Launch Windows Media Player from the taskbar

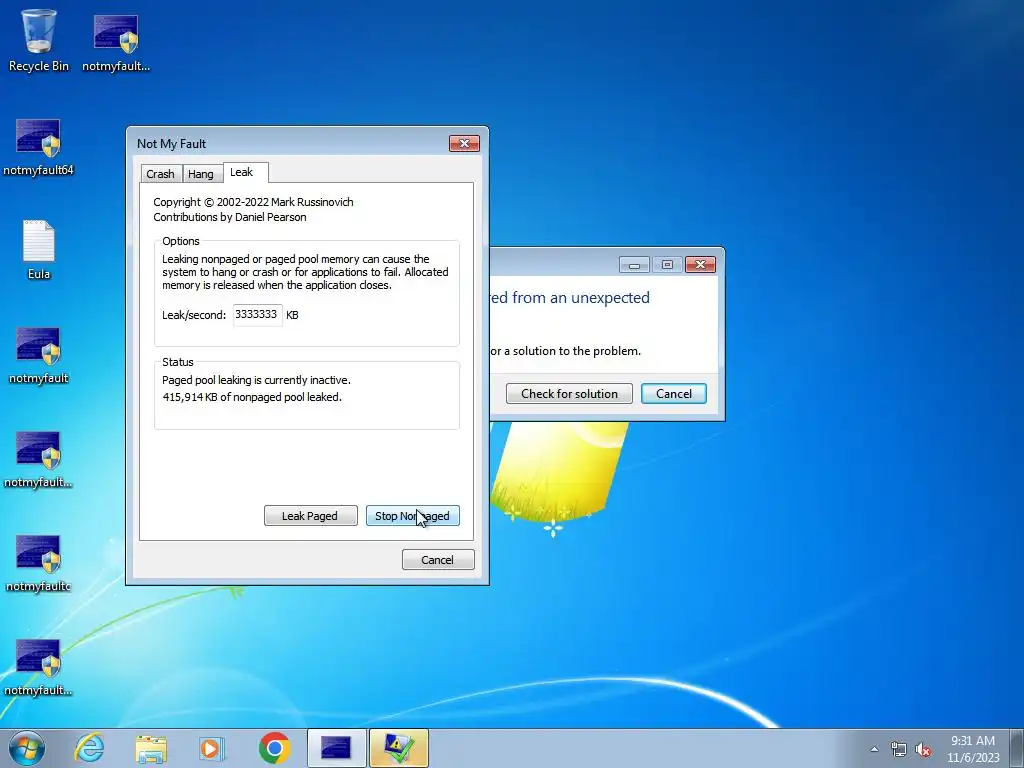[x=212, y=748]
